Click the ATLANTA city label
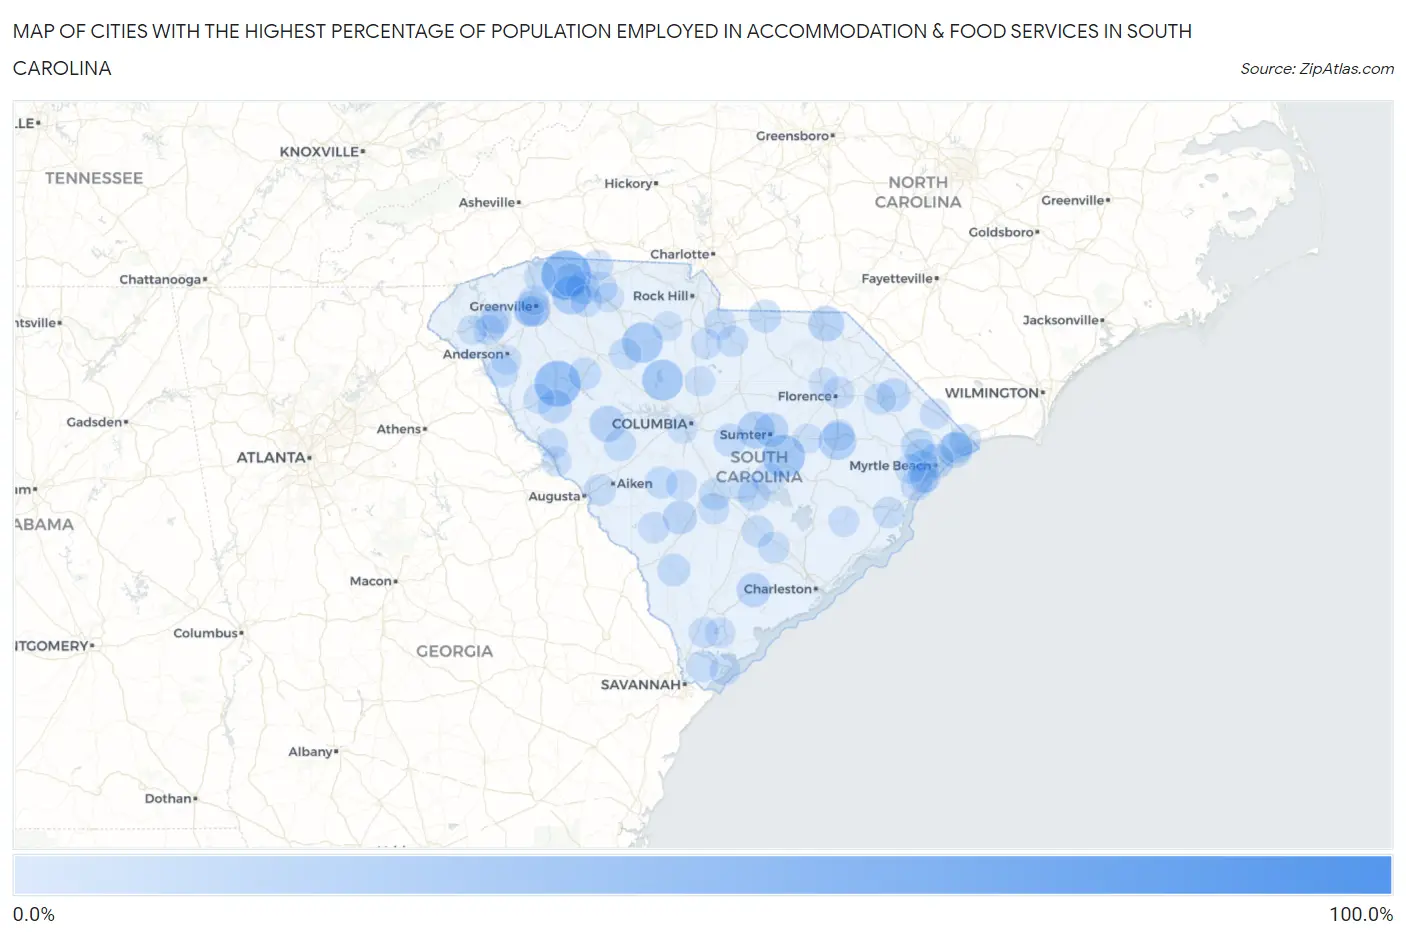The width and height of the screenshot is (1406, 937). pyautogui.click(x=274, y=457)
